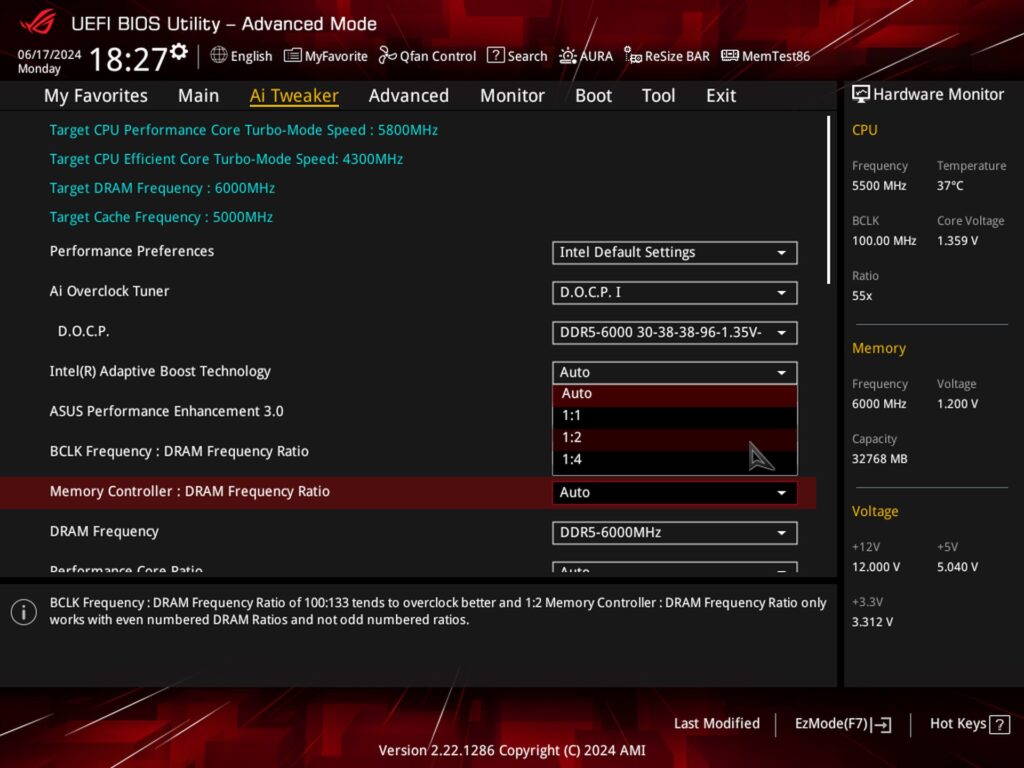Select DRAM Frequency label

pos(104,532)
